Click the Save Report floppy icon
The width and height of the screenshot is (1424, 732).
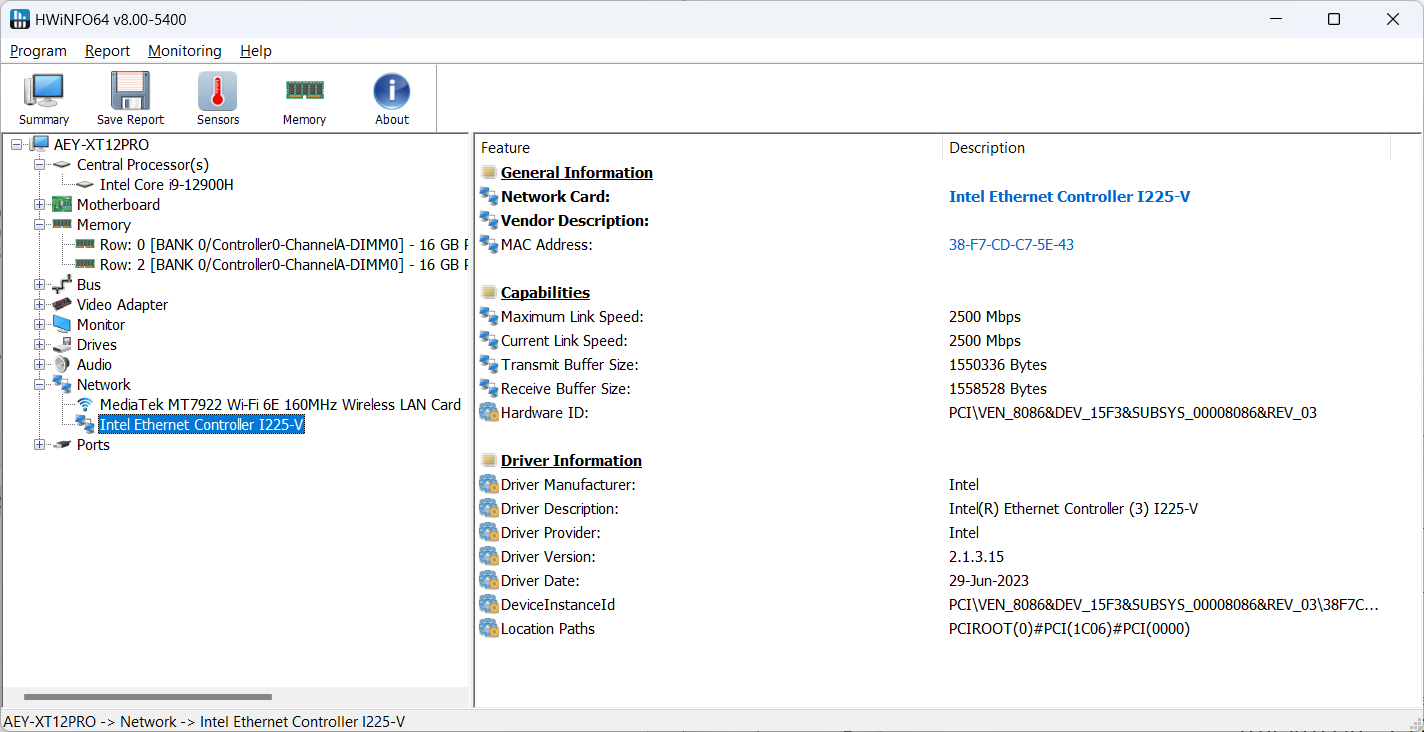pos(130,91)
